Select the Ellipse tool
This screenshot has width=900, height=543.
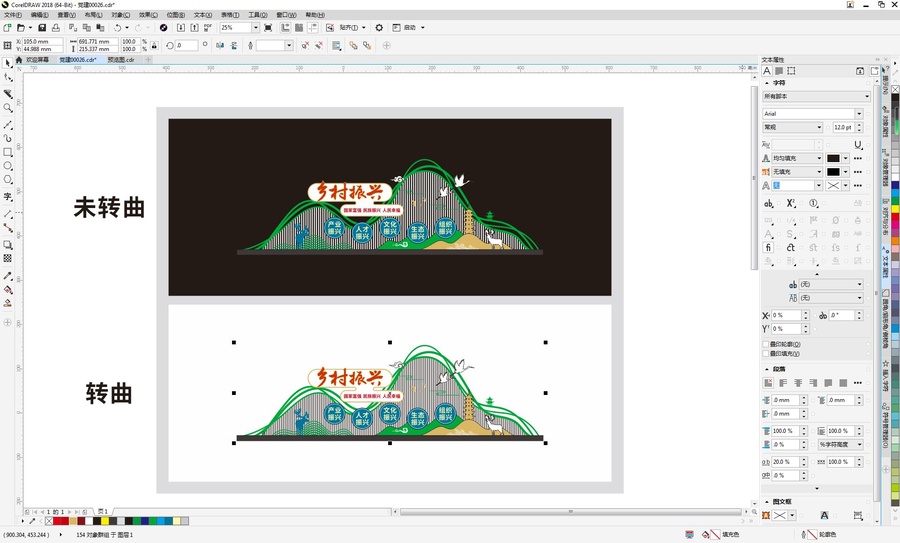[x=7, y=166]
